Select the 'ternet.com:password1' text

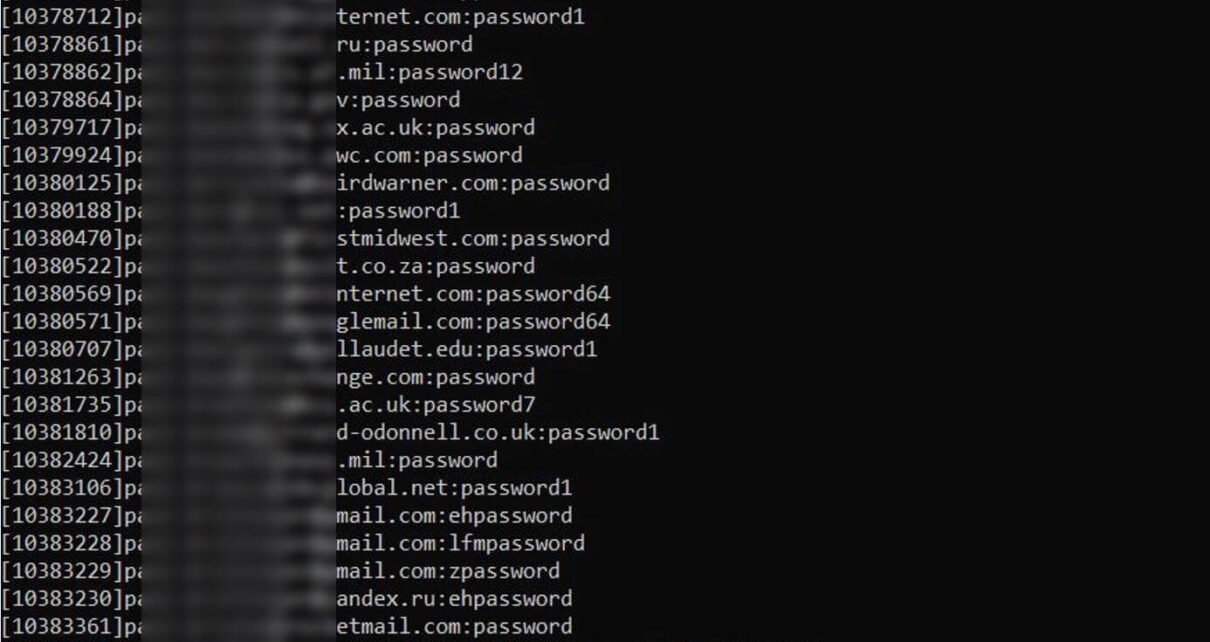(460, 17)
